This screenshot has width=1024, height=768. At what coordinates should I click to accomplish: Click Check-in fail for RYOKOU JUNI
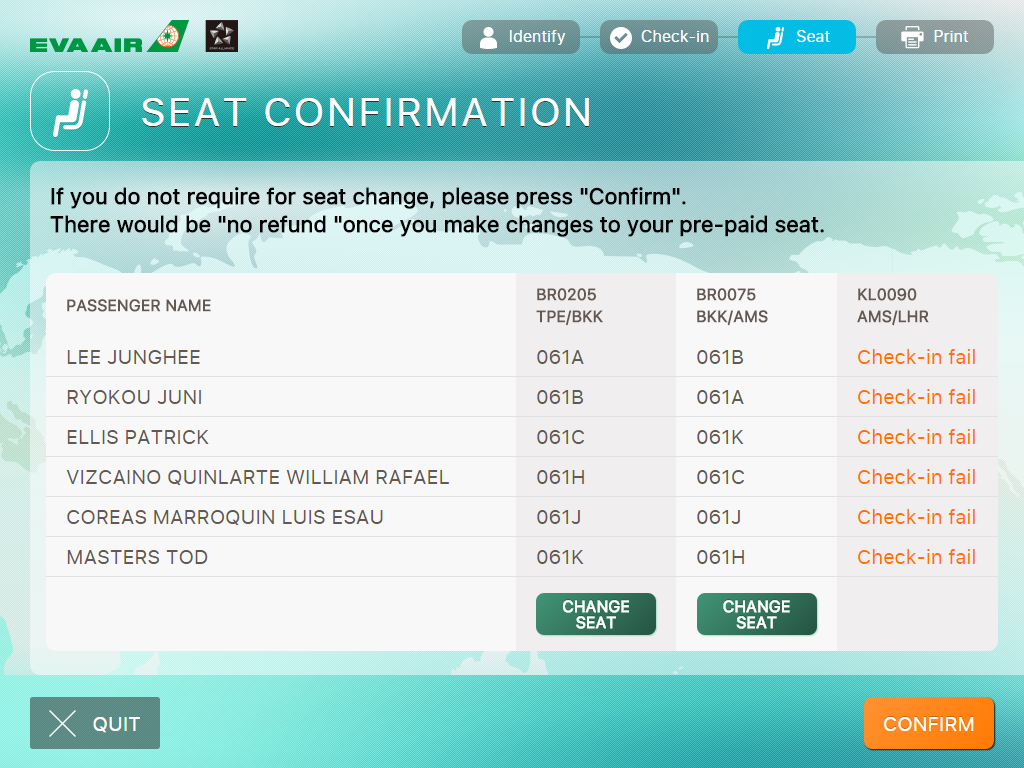(x=916, y=397)
